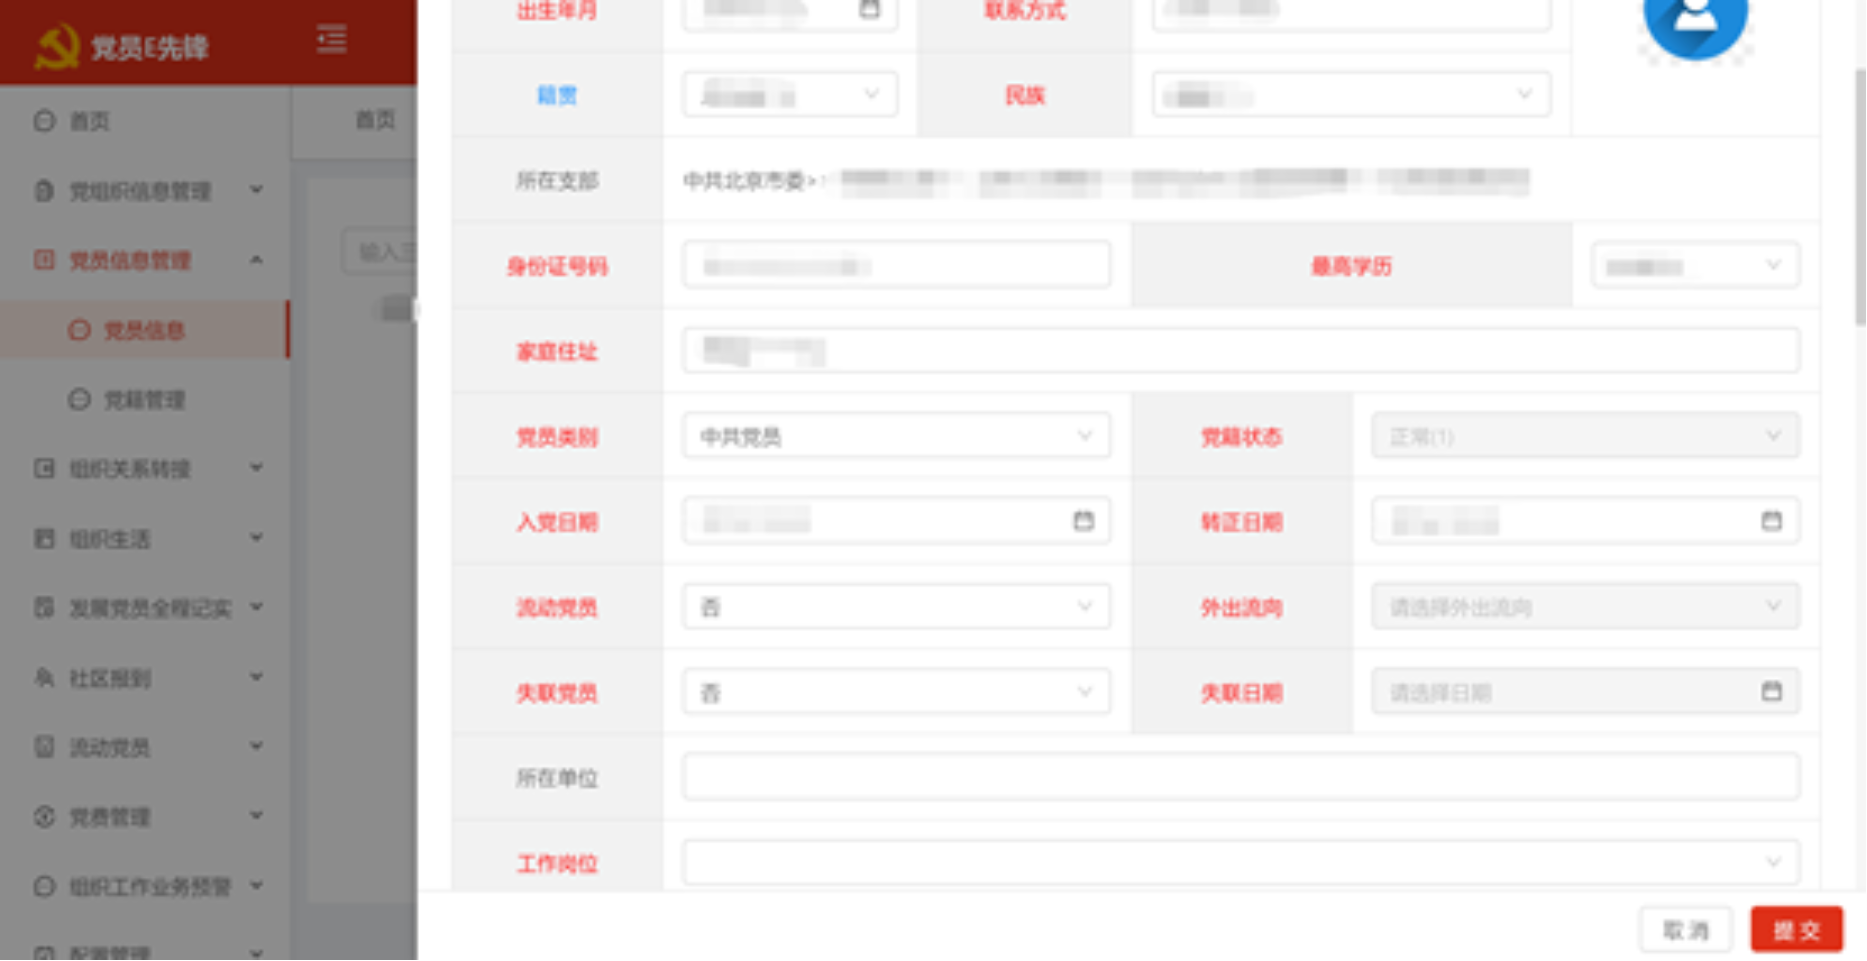The image size is (1867, 961).
Task: Open the 党员类别 dropdown
Action: tap(895, 436)
